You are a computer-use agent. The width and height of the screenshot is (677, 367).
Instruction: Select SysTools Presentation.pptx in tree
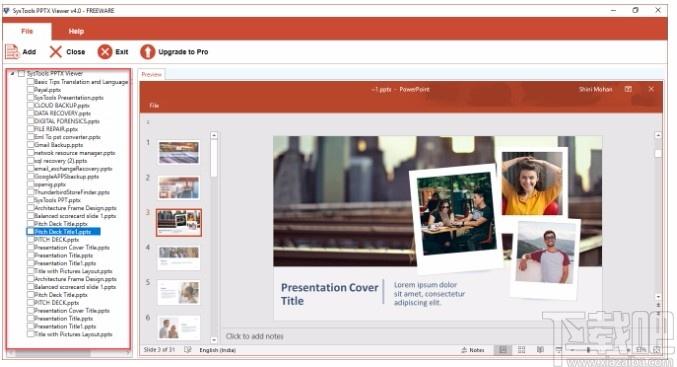(x=69, y=98)
